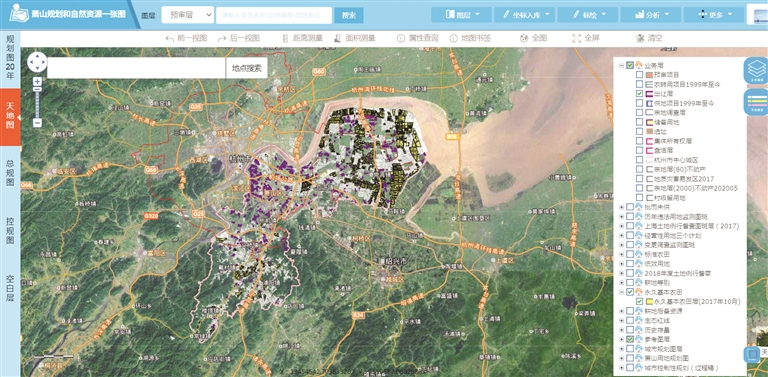Collapse the 业务层 tree group
Screen dimensions: 768x377
[622, 65]
